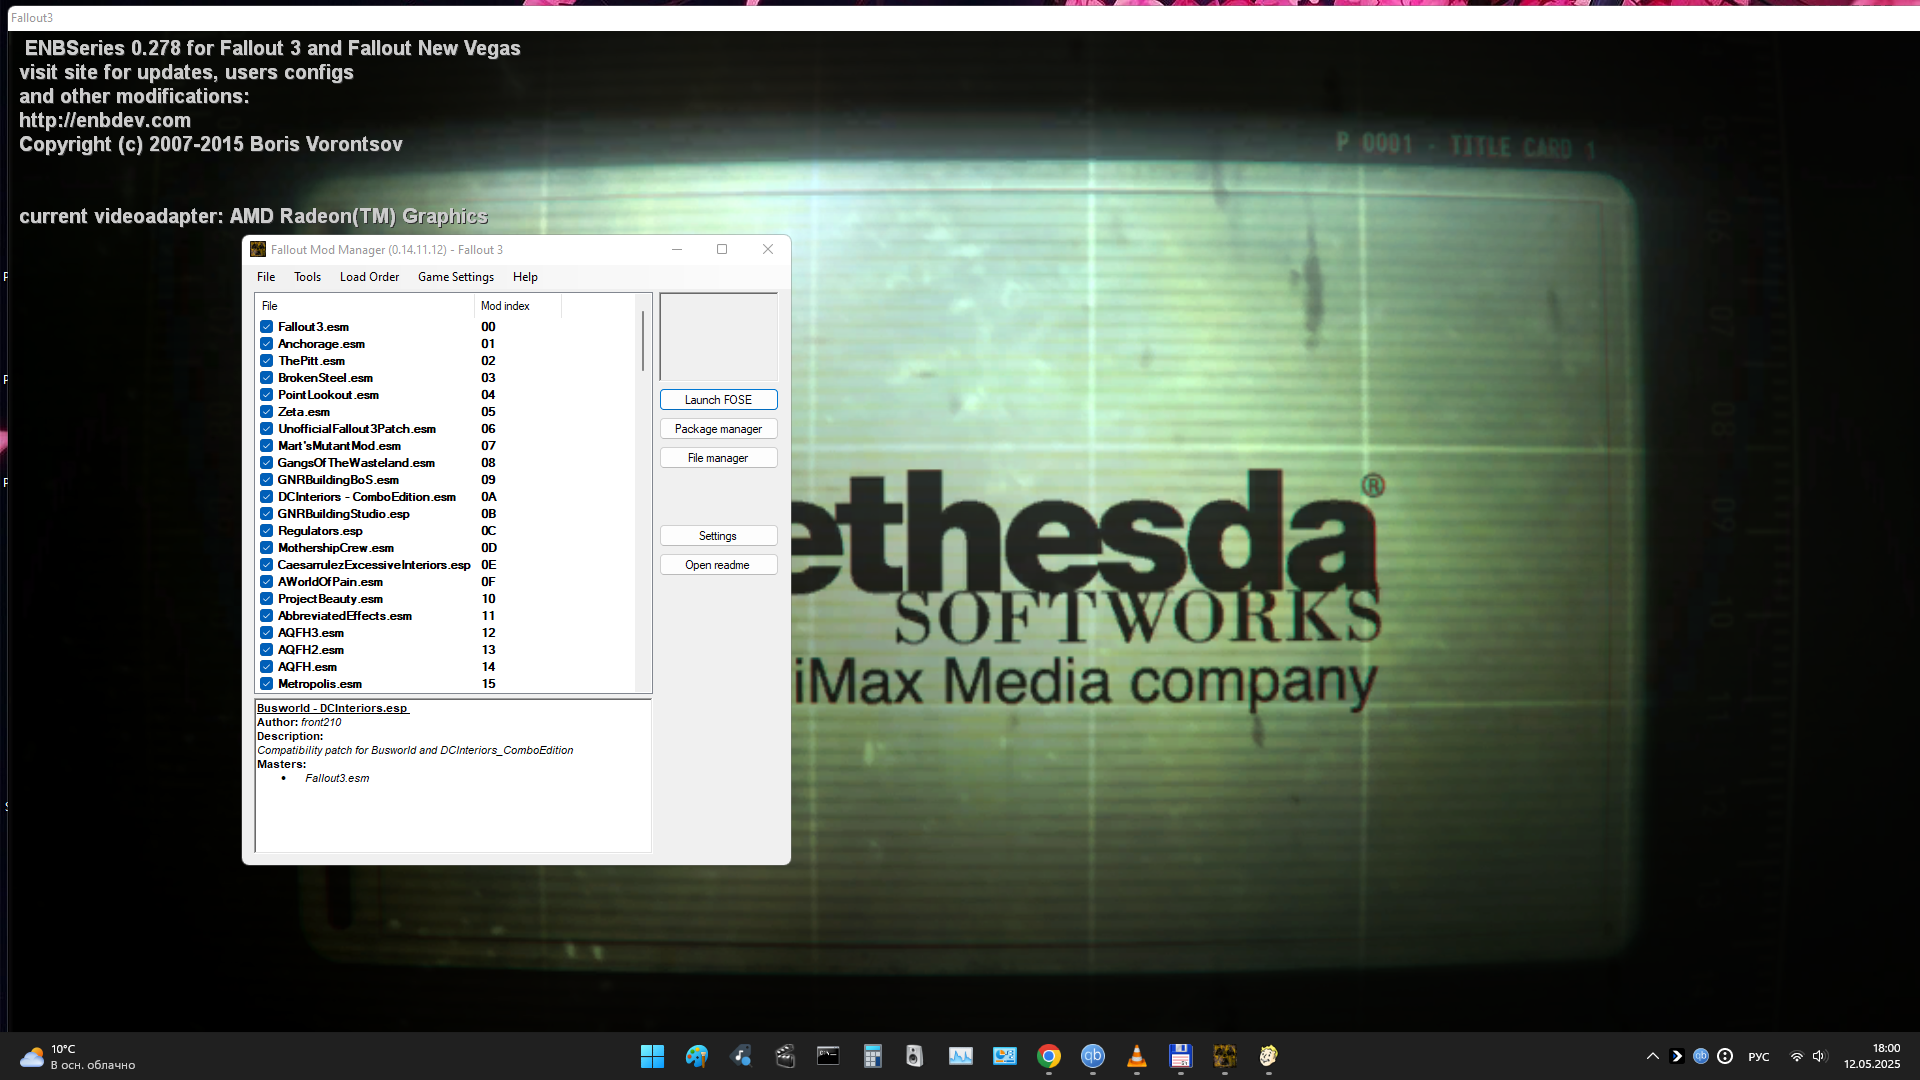
Task: Click the mod screenshot preview box
Action: coord(718,337)
